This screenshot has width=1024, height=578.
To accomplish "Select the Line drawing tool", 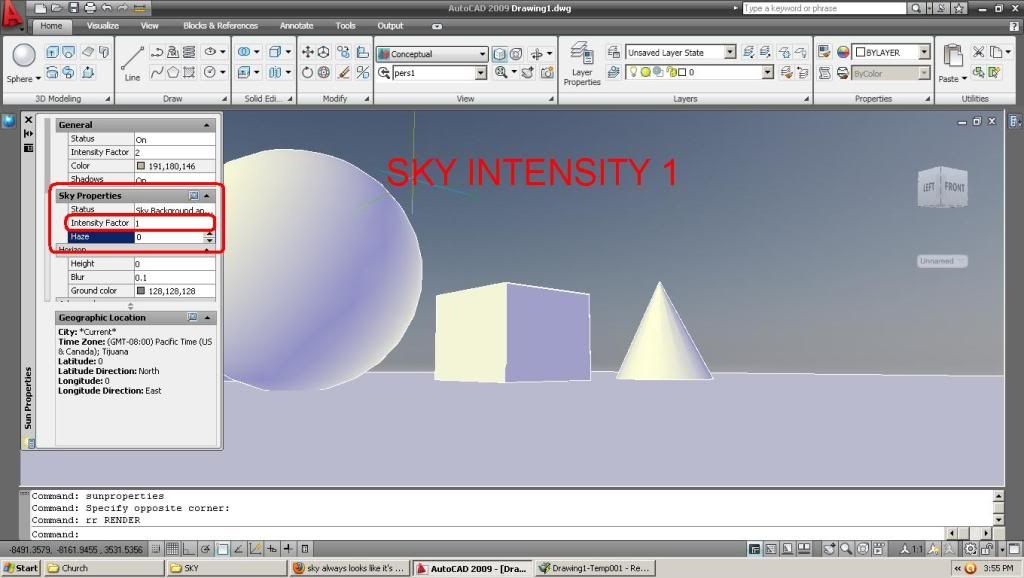I will pos(132,60).
